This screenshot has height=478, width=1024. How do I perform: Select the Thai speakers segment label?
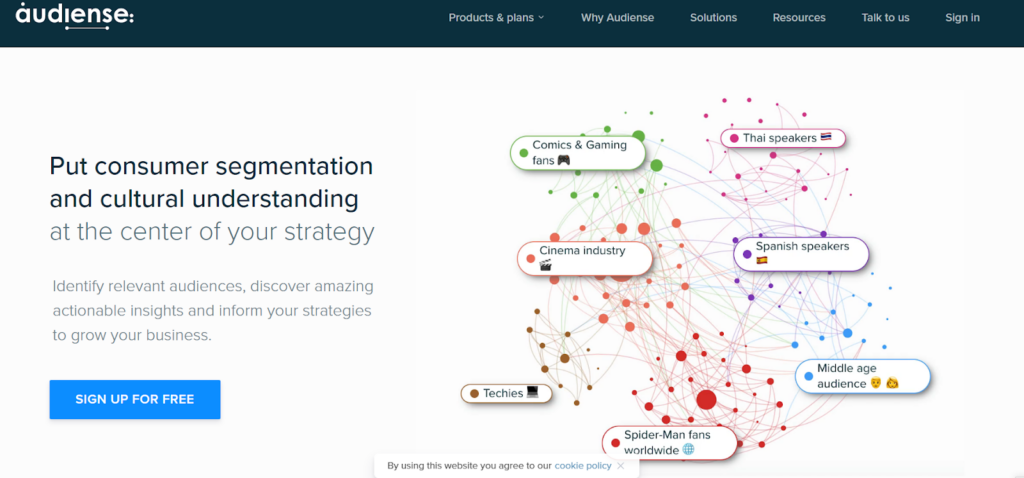783,138
